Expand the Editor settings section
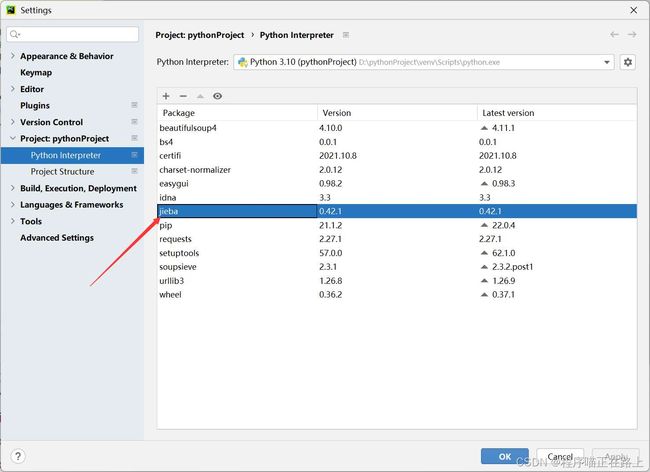650x472 pixels. click(12, 89)
